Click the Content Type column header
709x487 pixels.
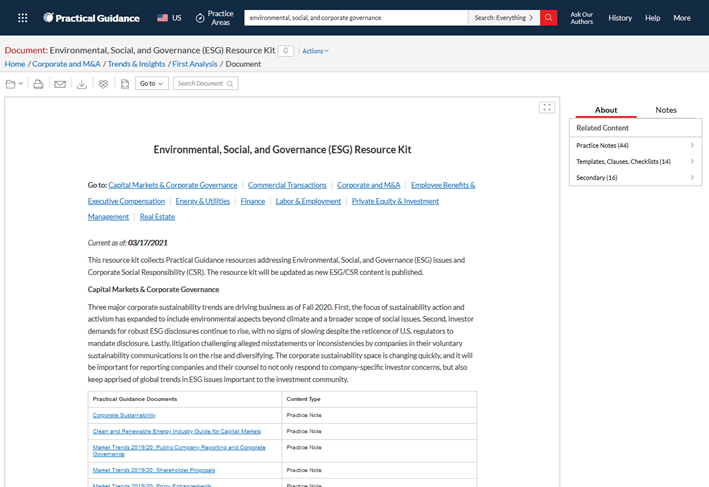[303, 399]
